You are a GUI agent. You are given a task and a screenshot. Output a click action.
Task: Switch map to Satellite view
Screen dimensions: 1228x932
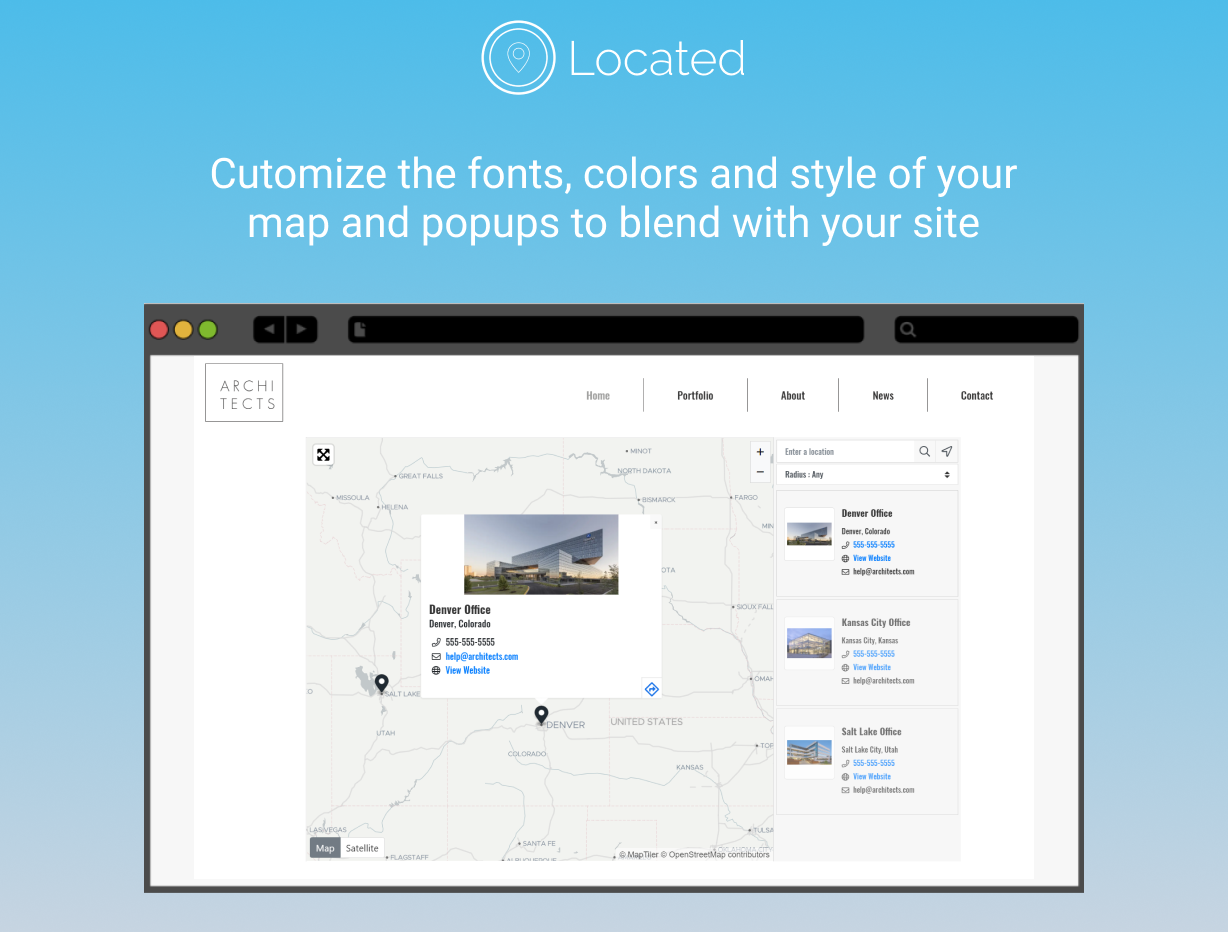click(362, 848)
